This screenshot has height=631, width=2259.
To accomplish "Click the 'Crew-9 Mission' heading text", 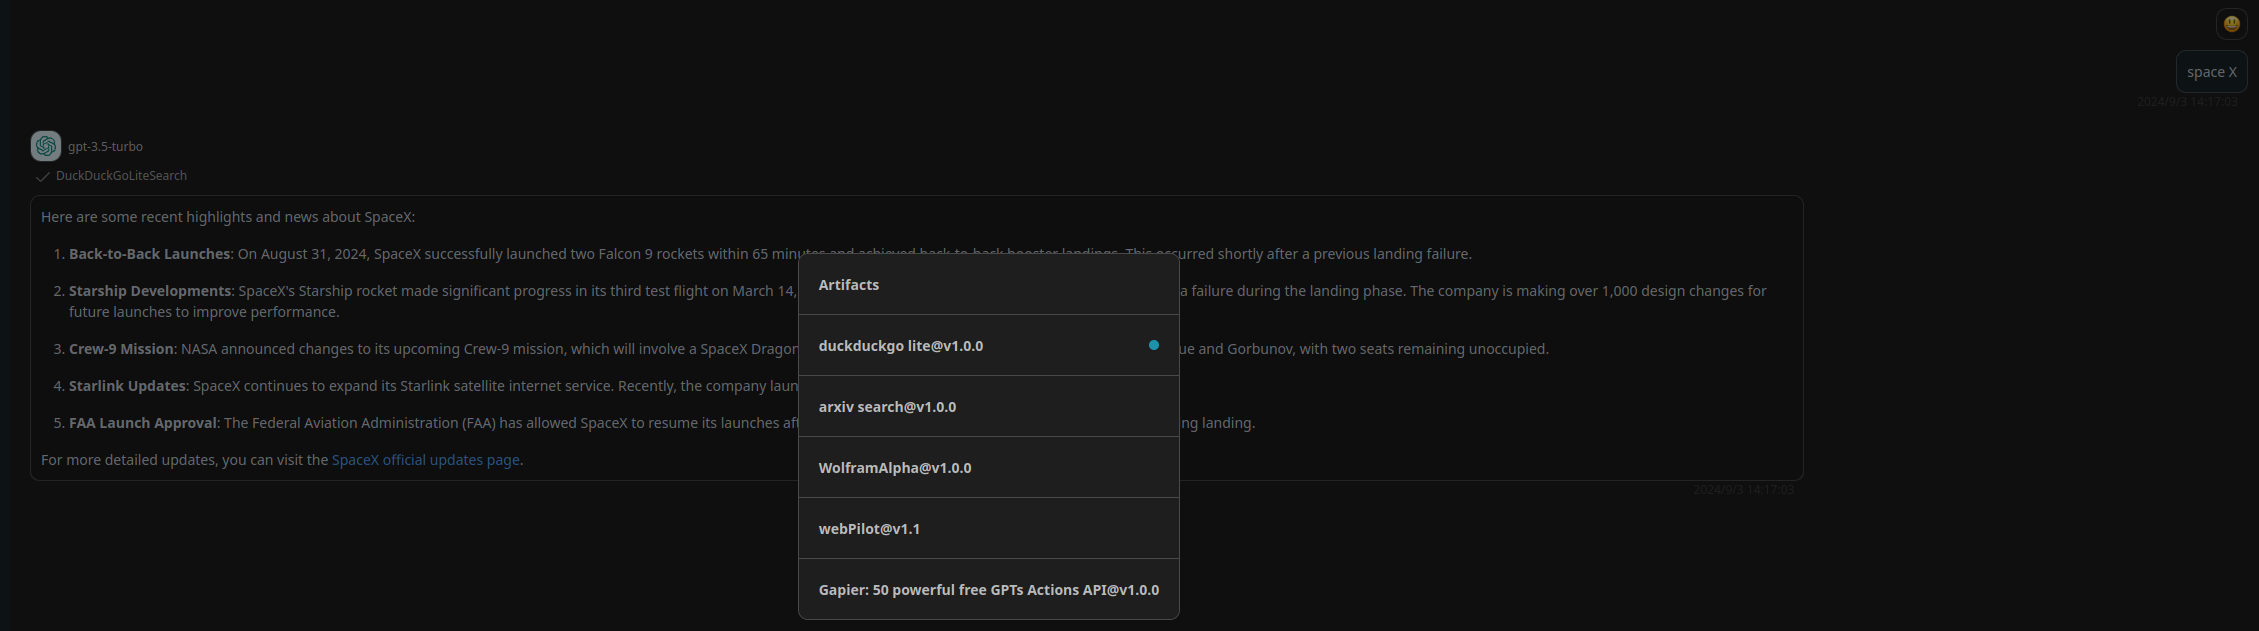I will (121, 349).
